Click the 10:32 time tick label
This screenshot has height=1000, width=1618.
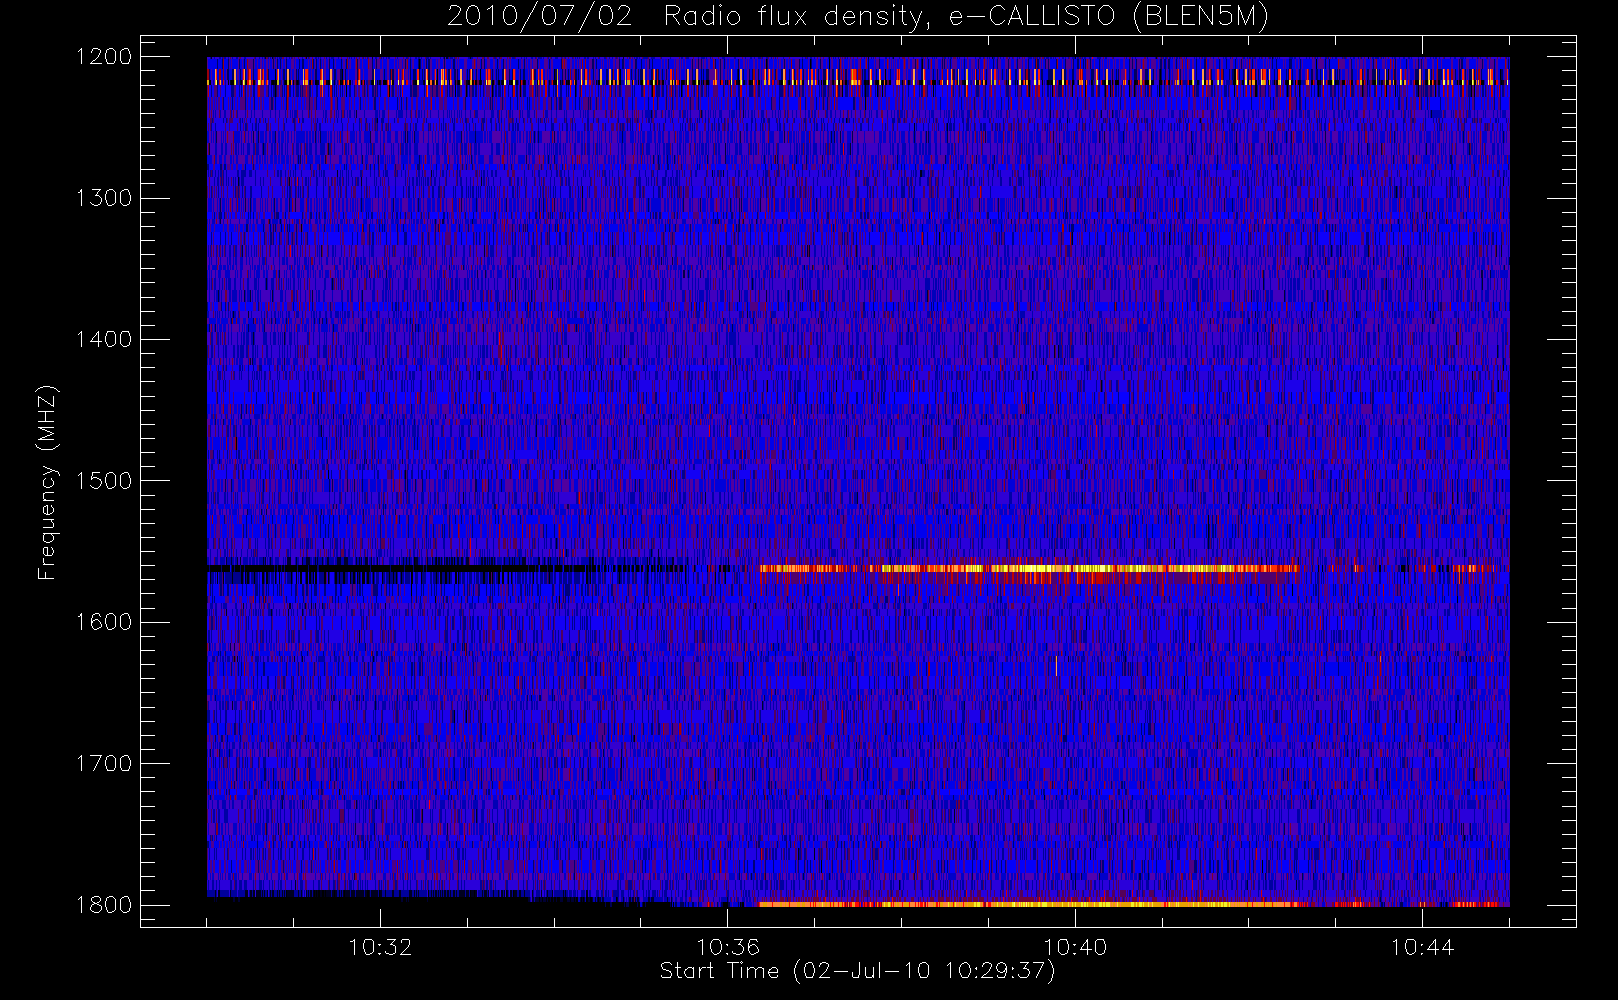[x=380, y=947]
